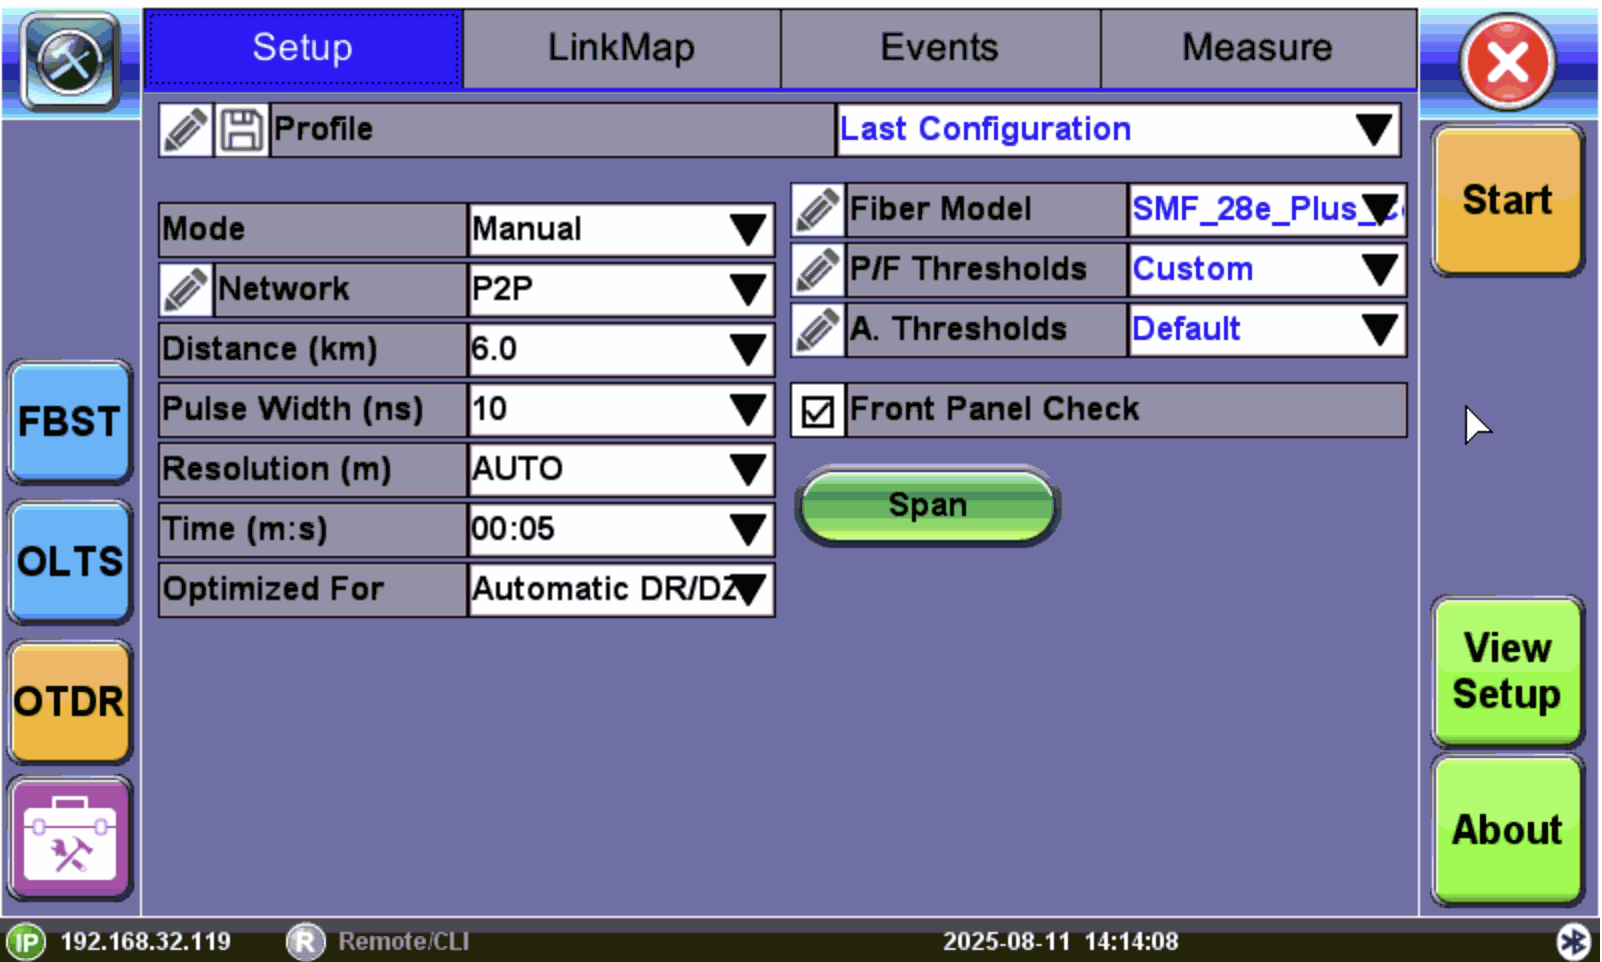This screenshot has width=1602, height=962.
Task: Select the FBST test mode button
Action: pyautogui.click(x=70, y=422)
